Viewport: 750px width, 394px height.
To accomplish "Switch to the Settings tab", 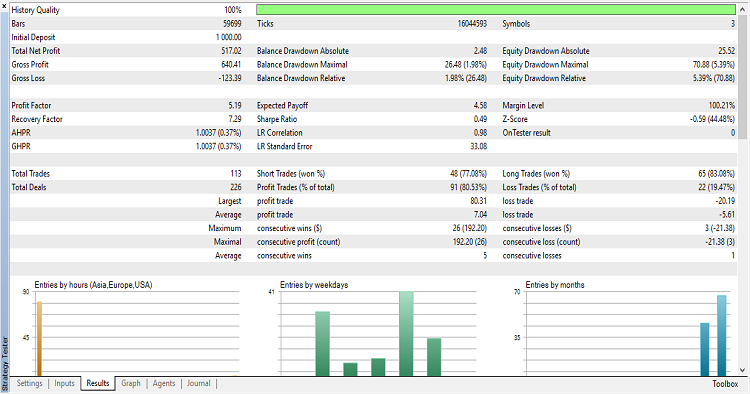I will [29, 383].
